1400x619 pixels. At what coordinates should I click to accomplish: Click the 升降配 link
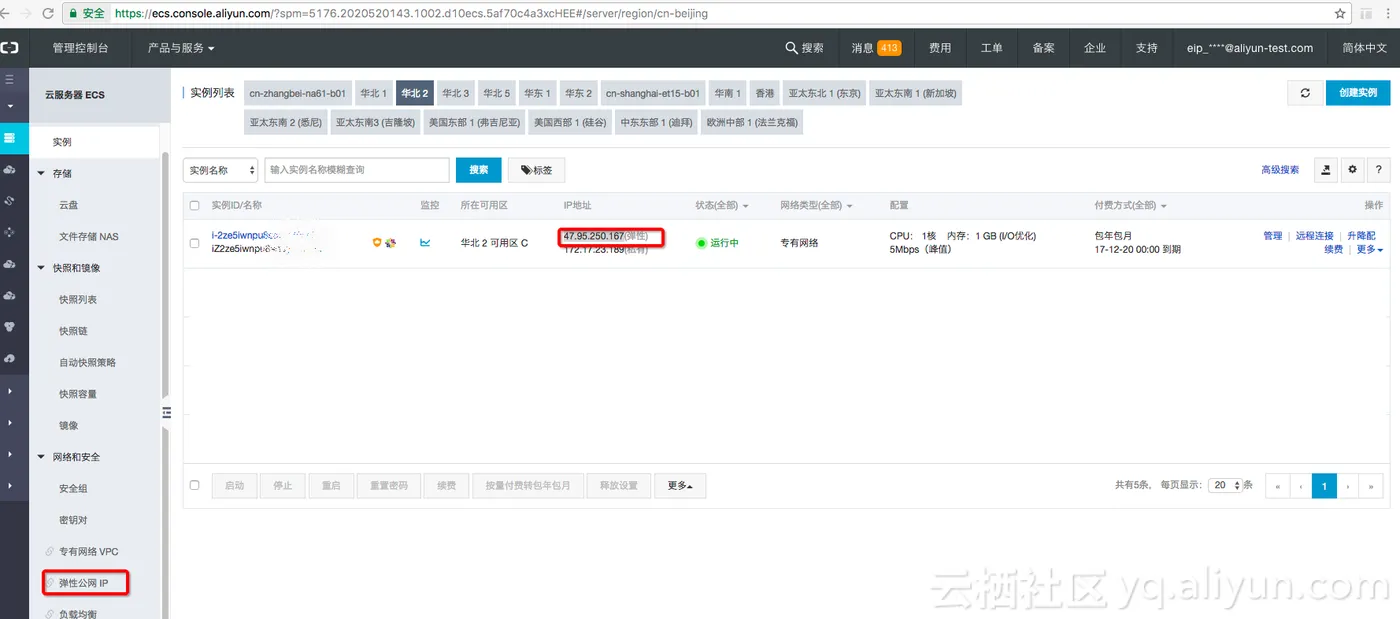tap(1361, 236)
